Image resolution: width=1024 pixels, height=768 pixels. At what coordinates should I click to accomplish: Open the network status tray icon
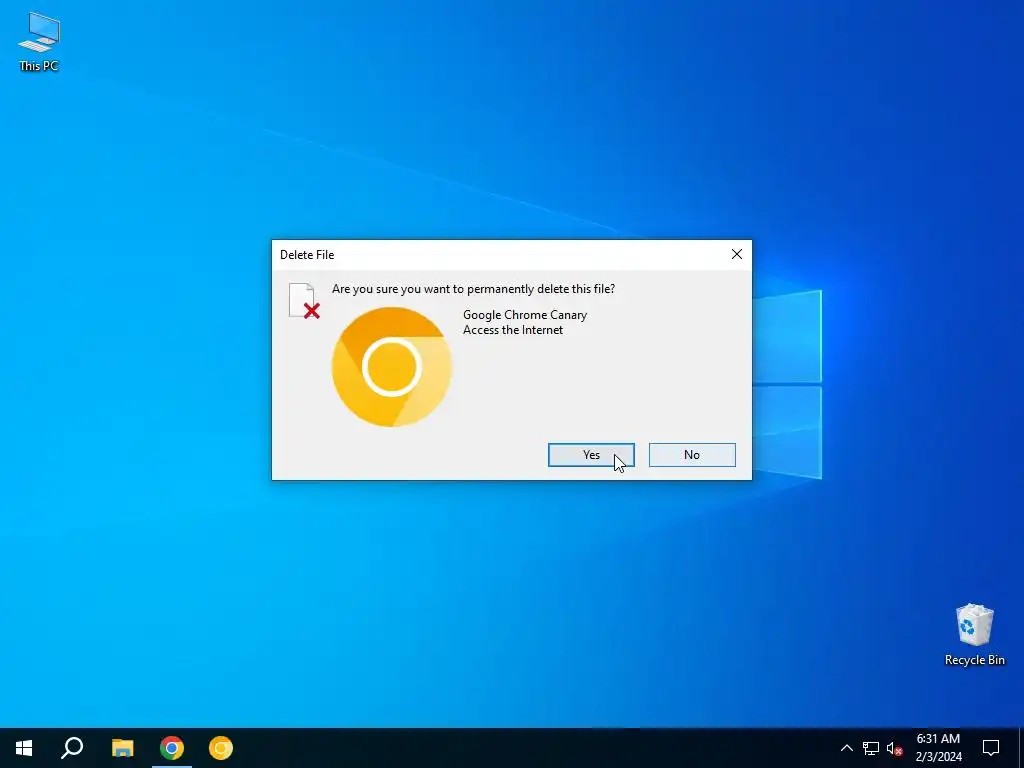pos(871,748)
